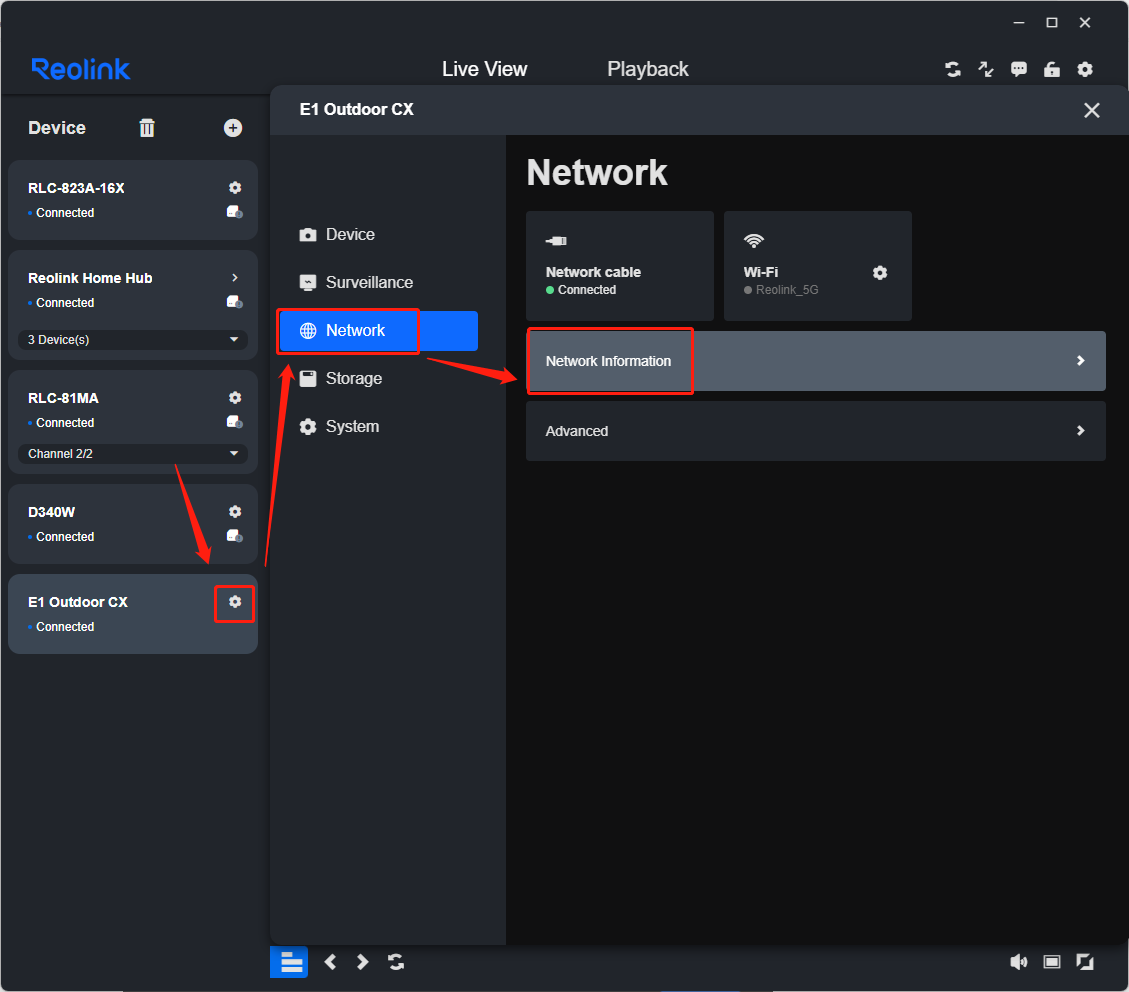
Task: Enter fullscreen with the expand icon
Action: coord(1085,962)
